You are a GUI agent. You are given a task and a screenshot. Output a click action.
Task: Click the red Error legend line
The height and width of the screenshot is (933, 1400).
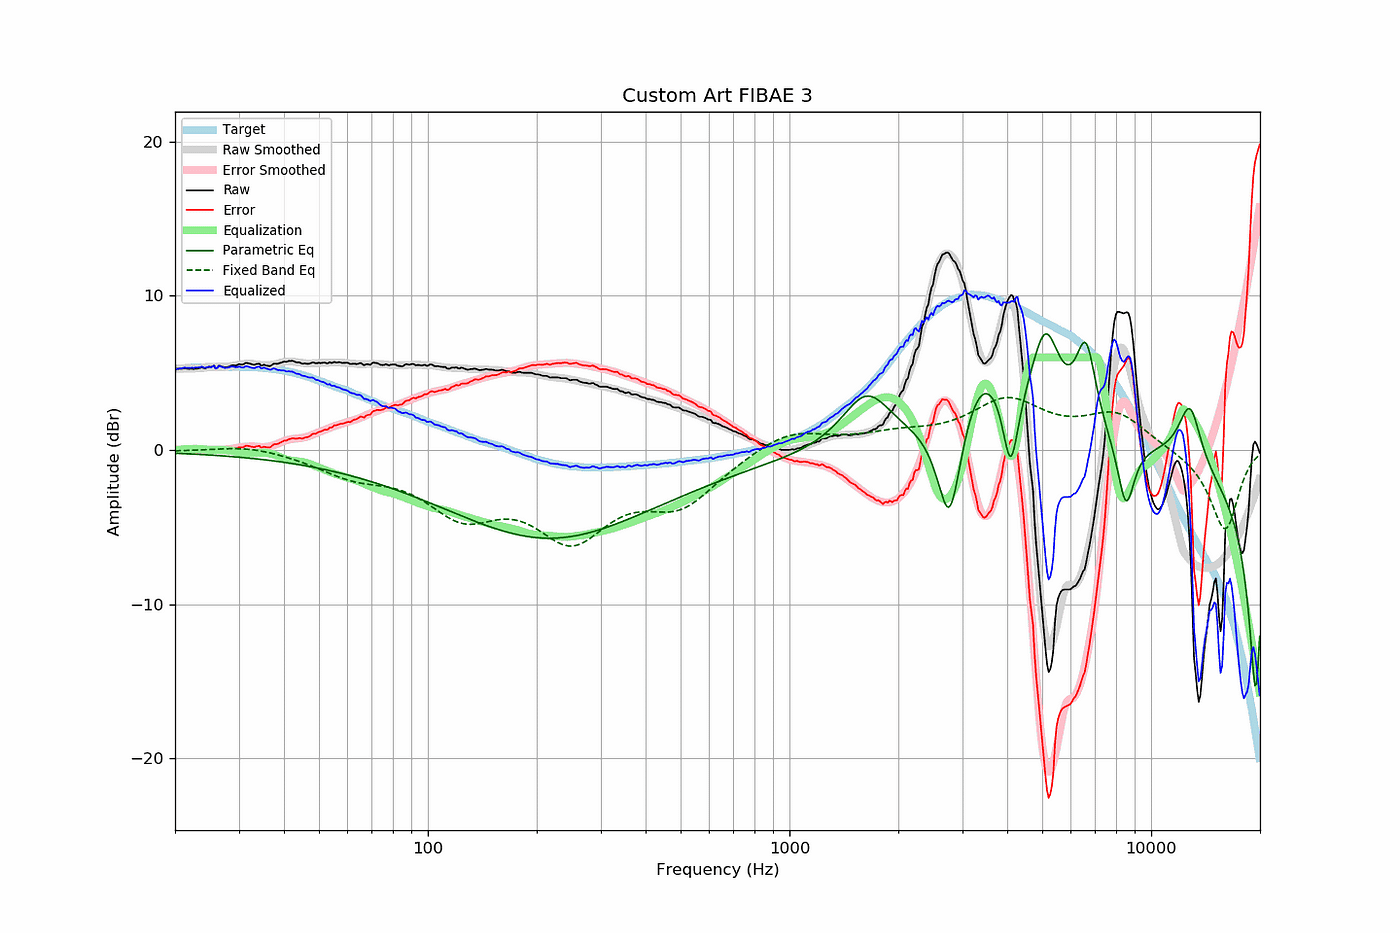click(x=200, y=210)
